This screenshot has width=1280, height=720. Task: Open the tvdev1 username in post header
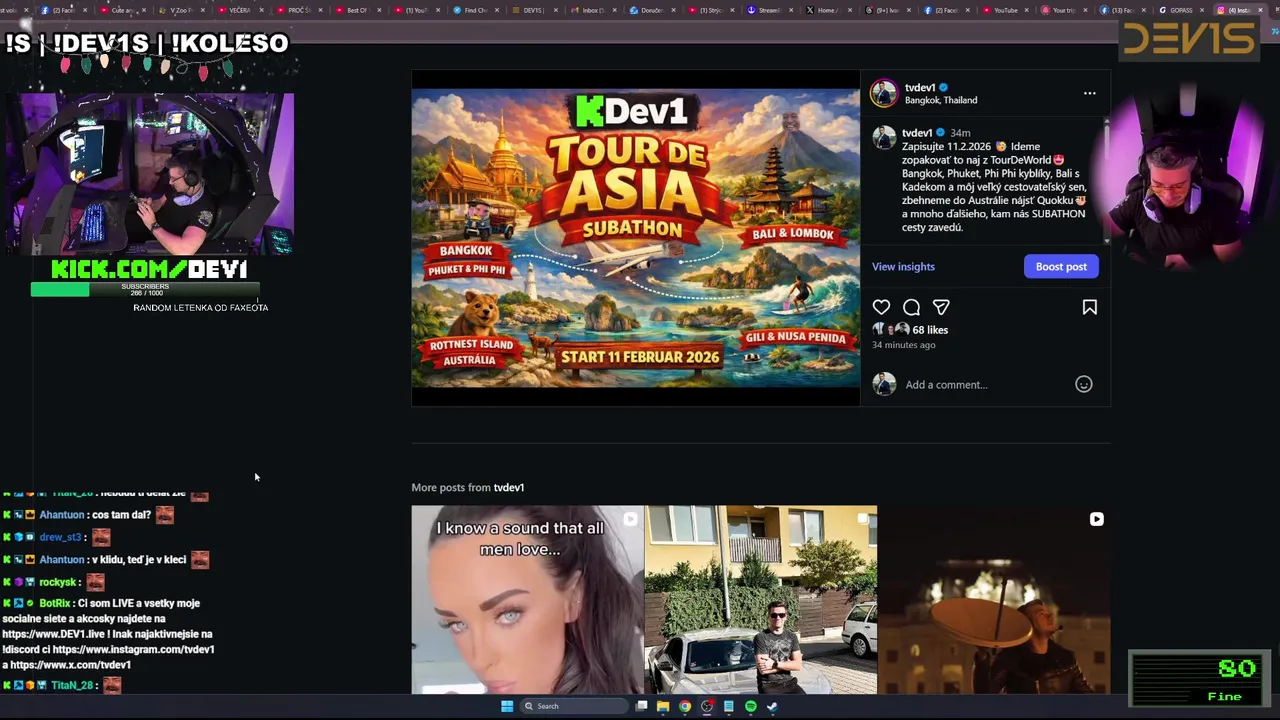[920, 87]
